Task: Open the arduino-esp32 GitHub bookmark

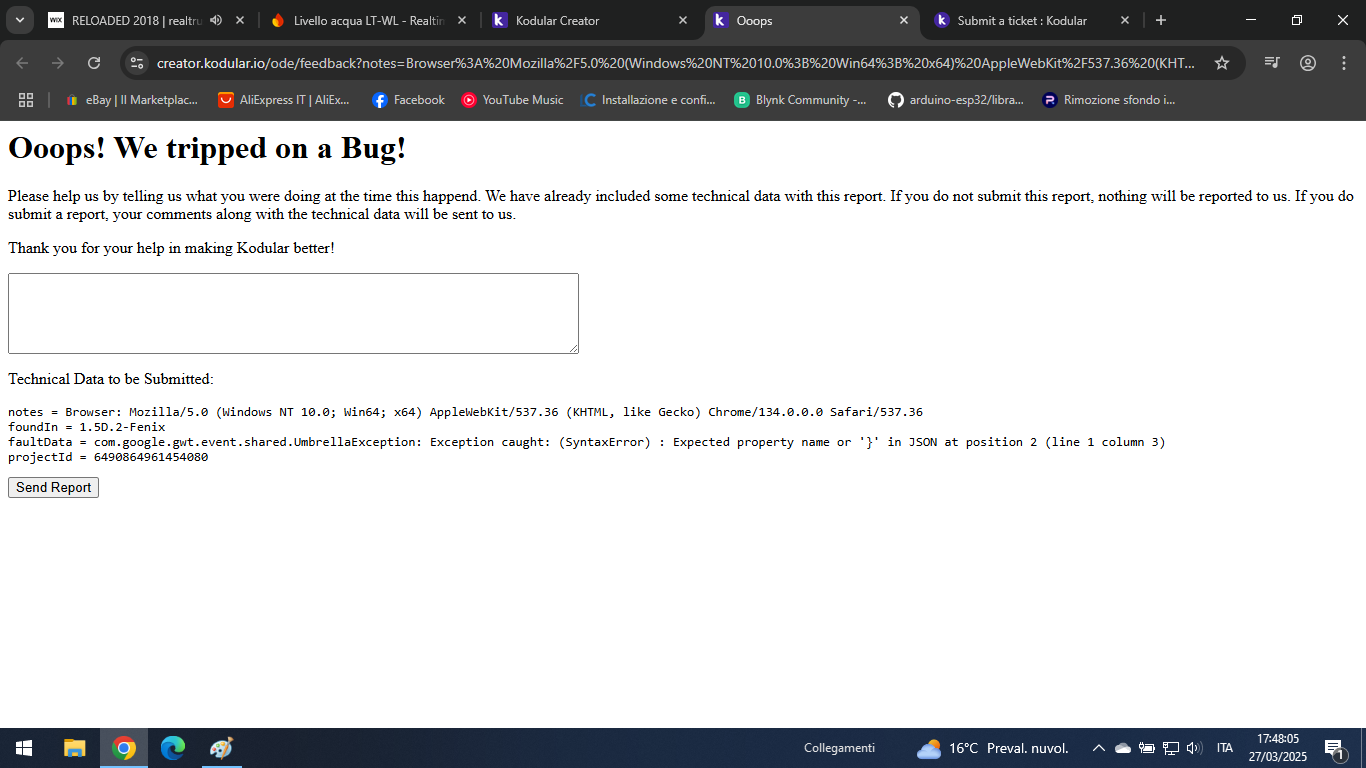Action: (957, 99)
